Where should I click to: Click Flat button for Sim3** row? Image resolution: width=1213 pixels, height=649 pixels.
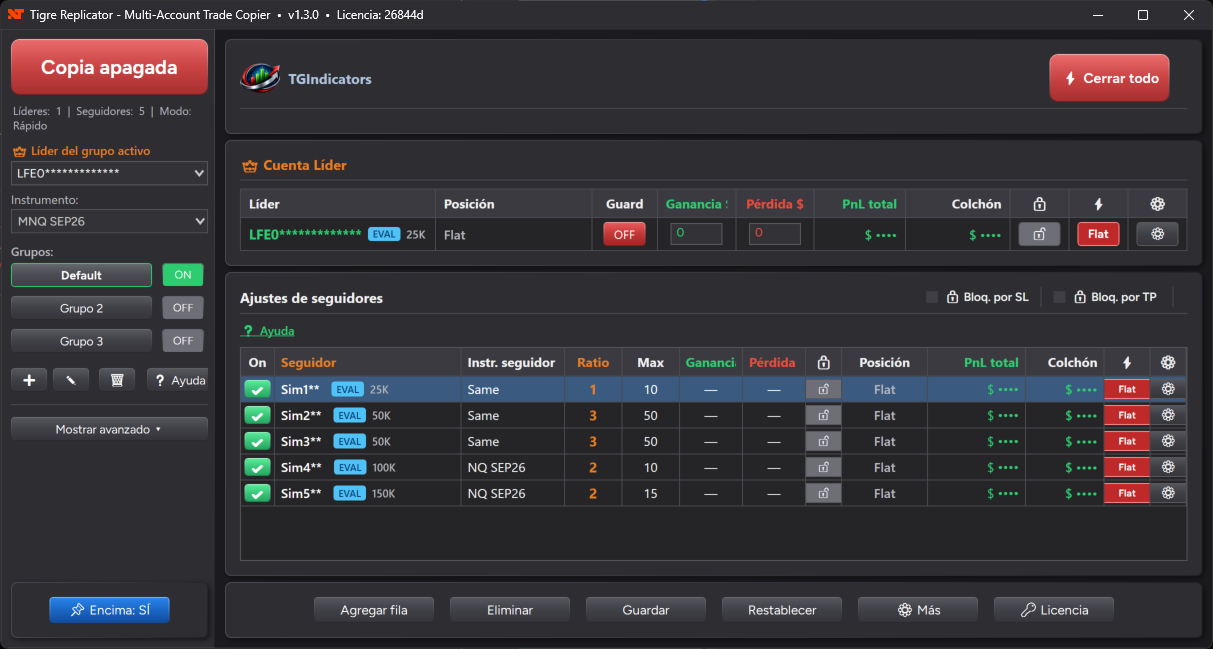click(1127, 441)
